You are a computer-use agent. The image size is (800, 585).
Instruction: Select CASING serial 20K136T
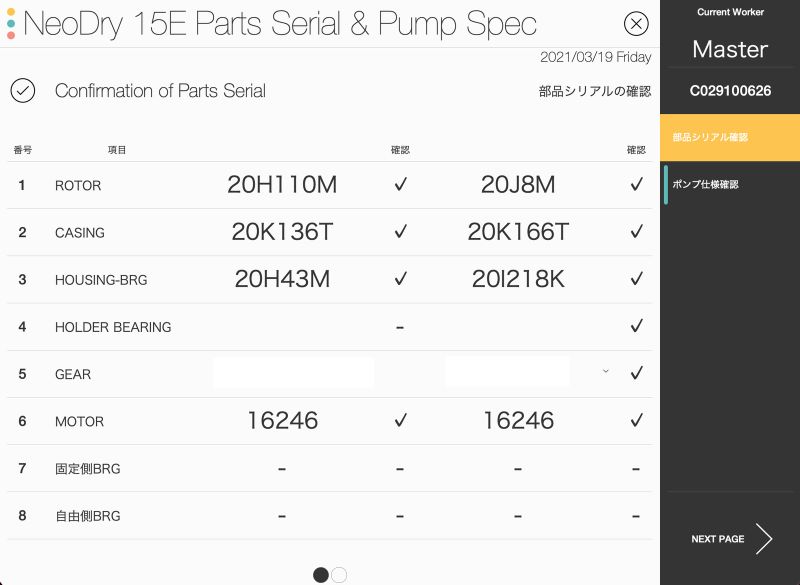pos(282,232)
